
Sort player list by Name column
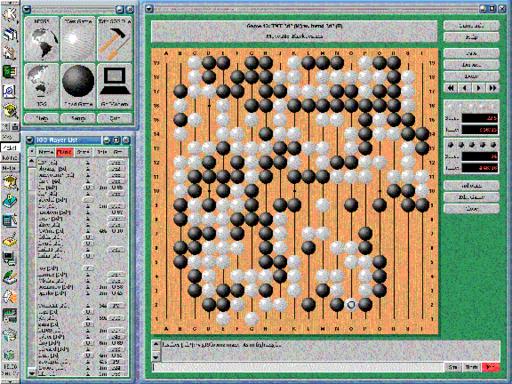click(46, 152)
